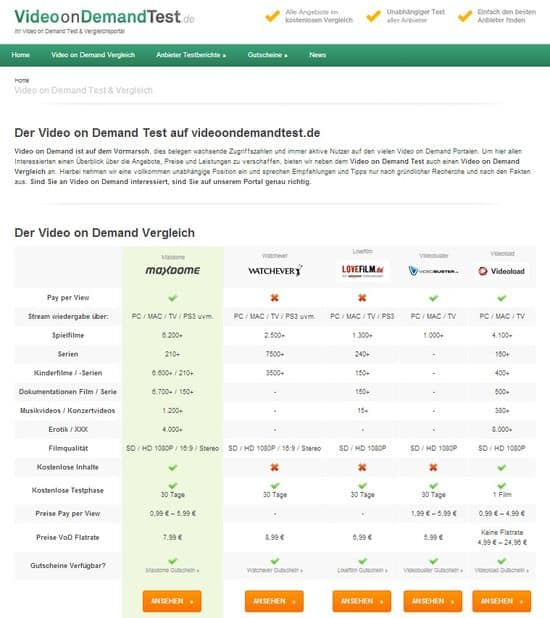Click the 'Spielfilme' row label

pyautogui.click(x=68, y=335)
